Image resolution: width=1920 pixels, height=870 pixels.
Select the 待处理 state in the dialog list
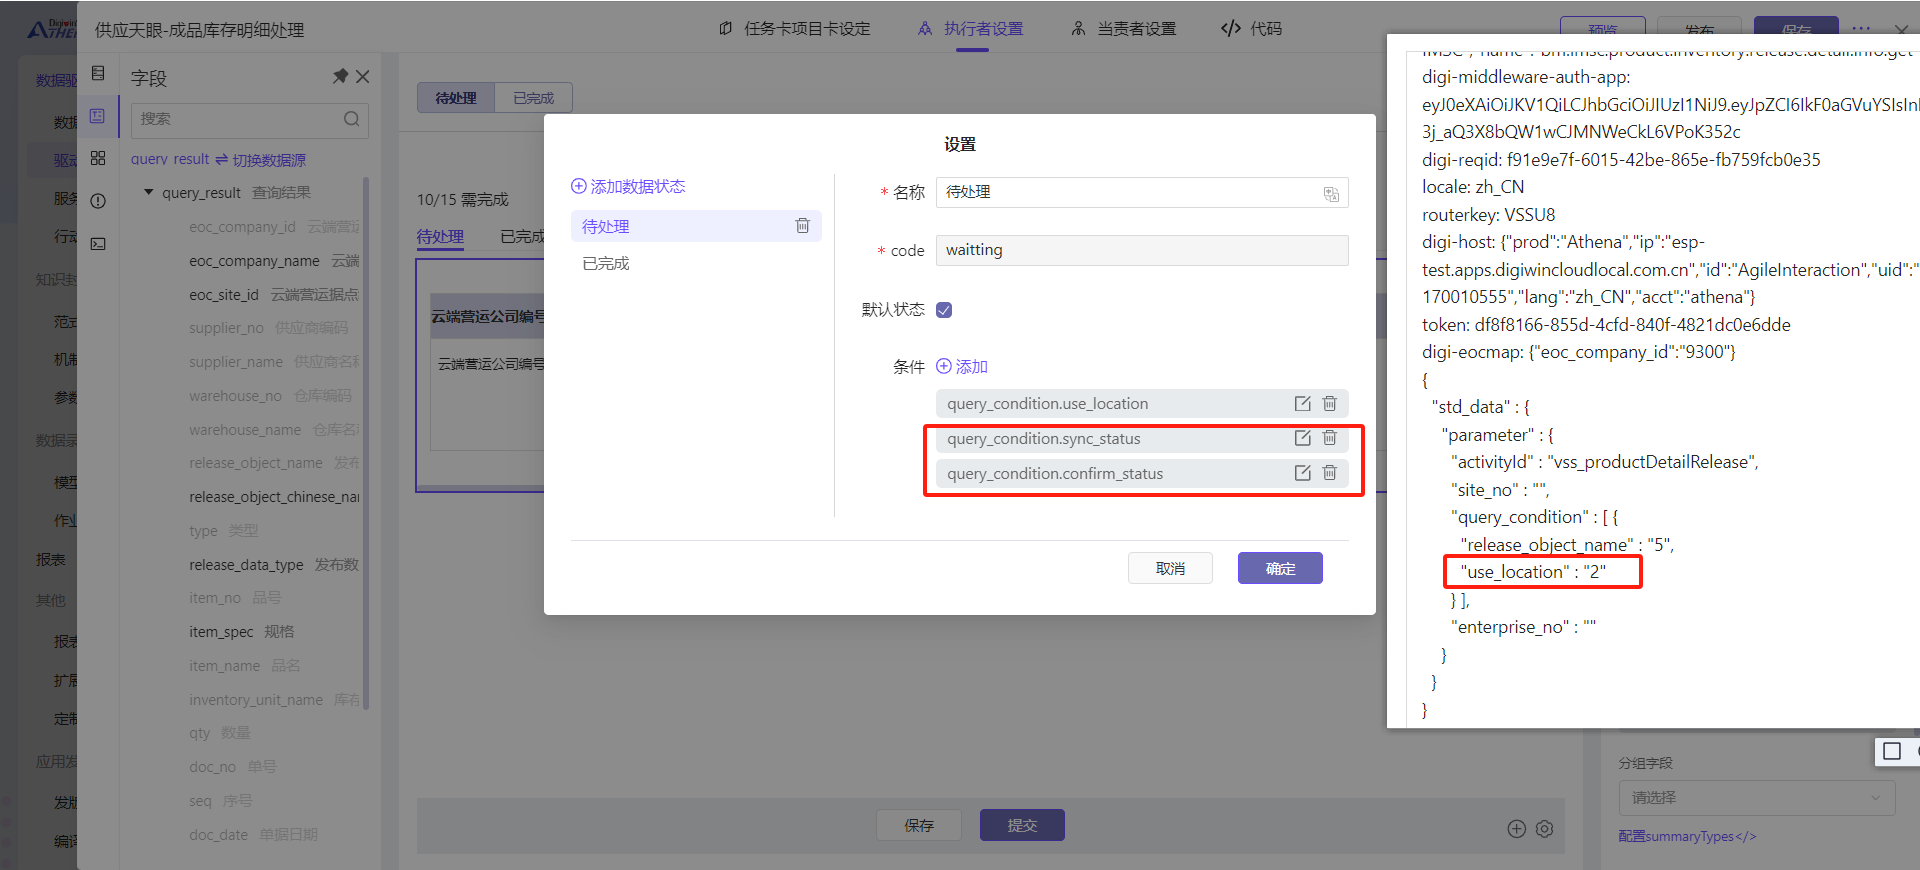coord(696,226)
